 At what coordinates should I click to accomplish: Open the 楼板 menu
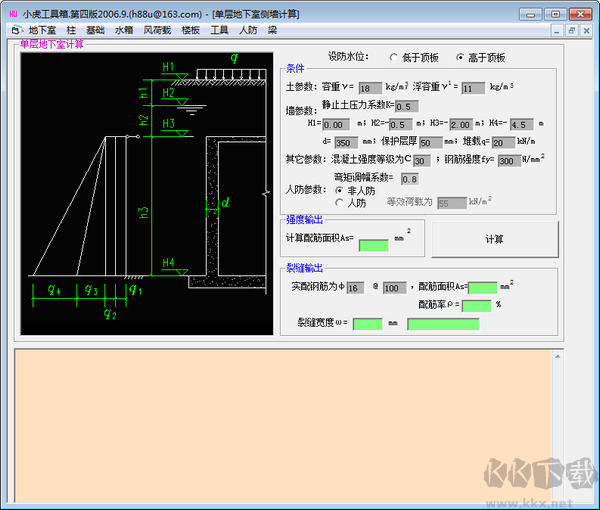[x=190, y=31]
